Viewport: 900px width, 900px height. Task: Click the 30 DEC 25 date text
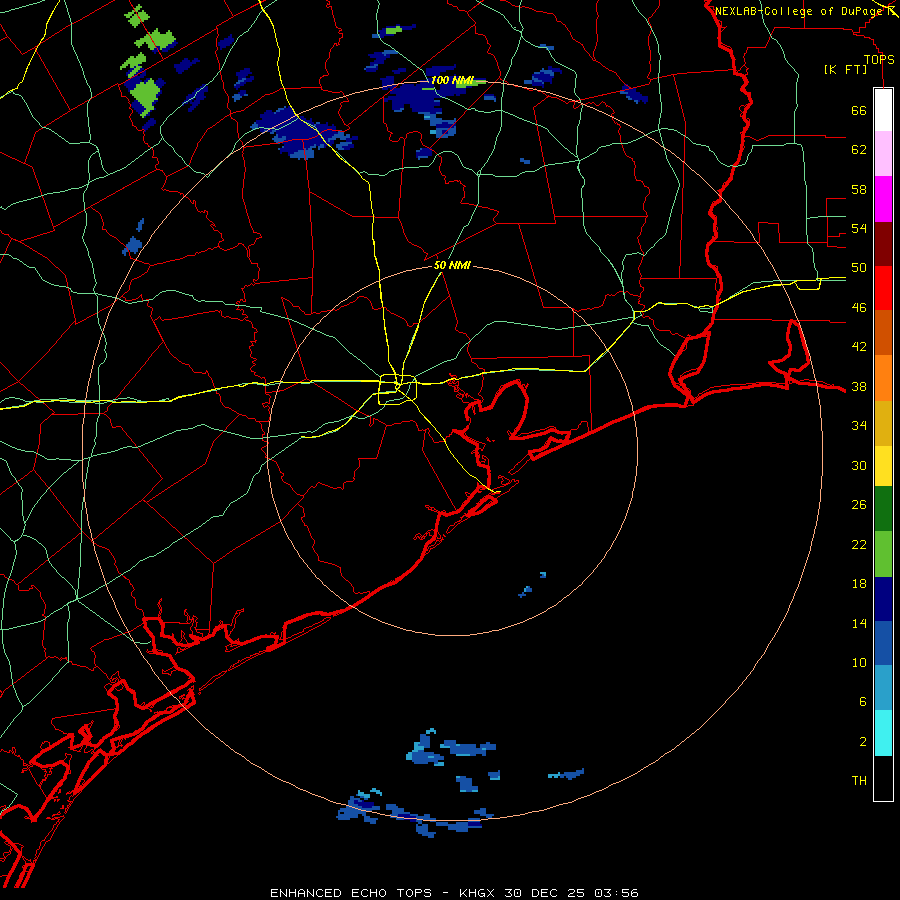(x=544, y=893)
